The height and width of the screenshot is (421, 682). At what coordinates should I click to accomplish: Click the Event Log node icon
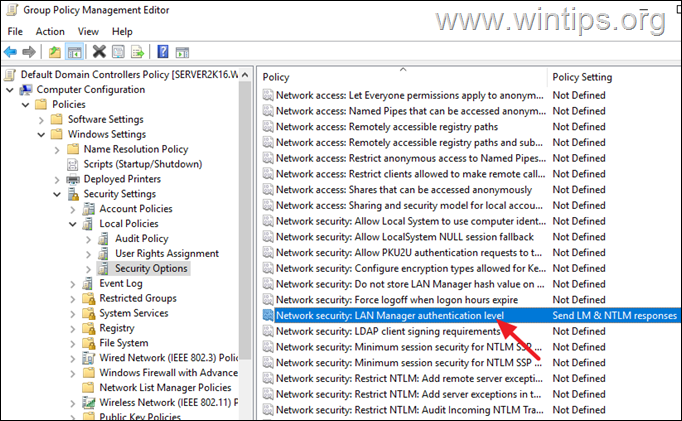pos(88,284)
